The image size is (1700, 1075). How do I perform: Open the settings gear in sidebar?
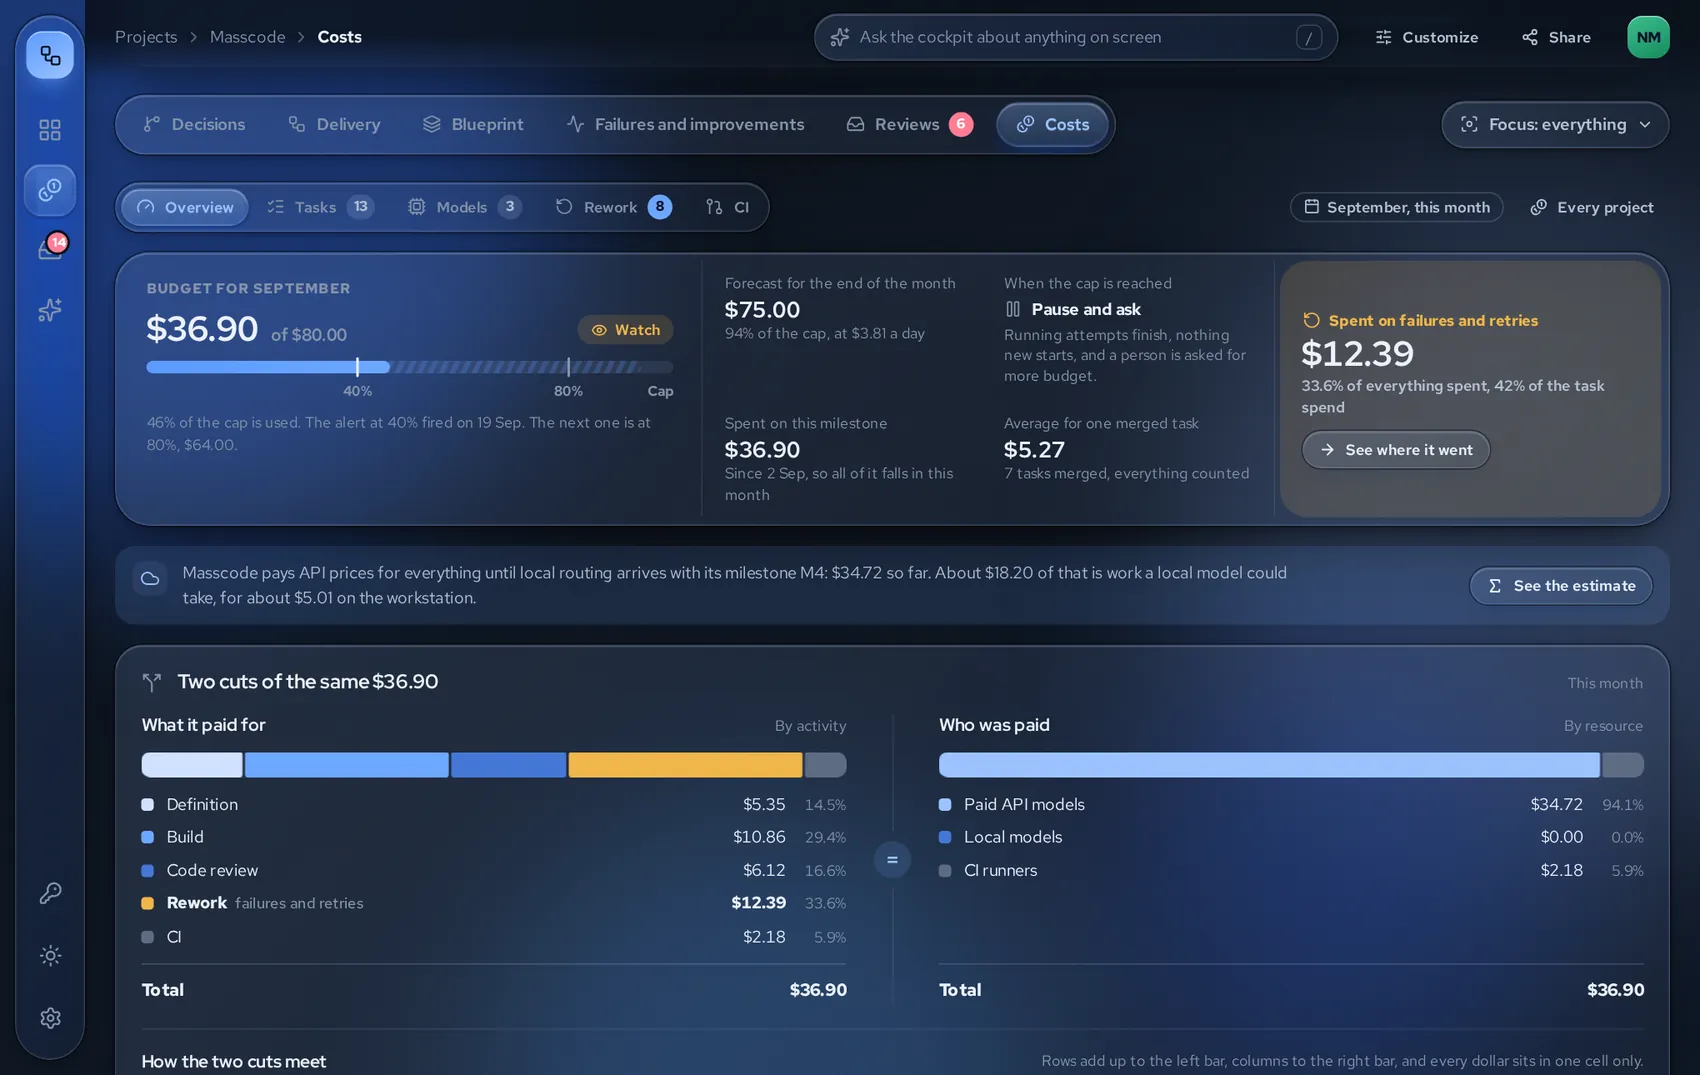[x=50, y=1018]
